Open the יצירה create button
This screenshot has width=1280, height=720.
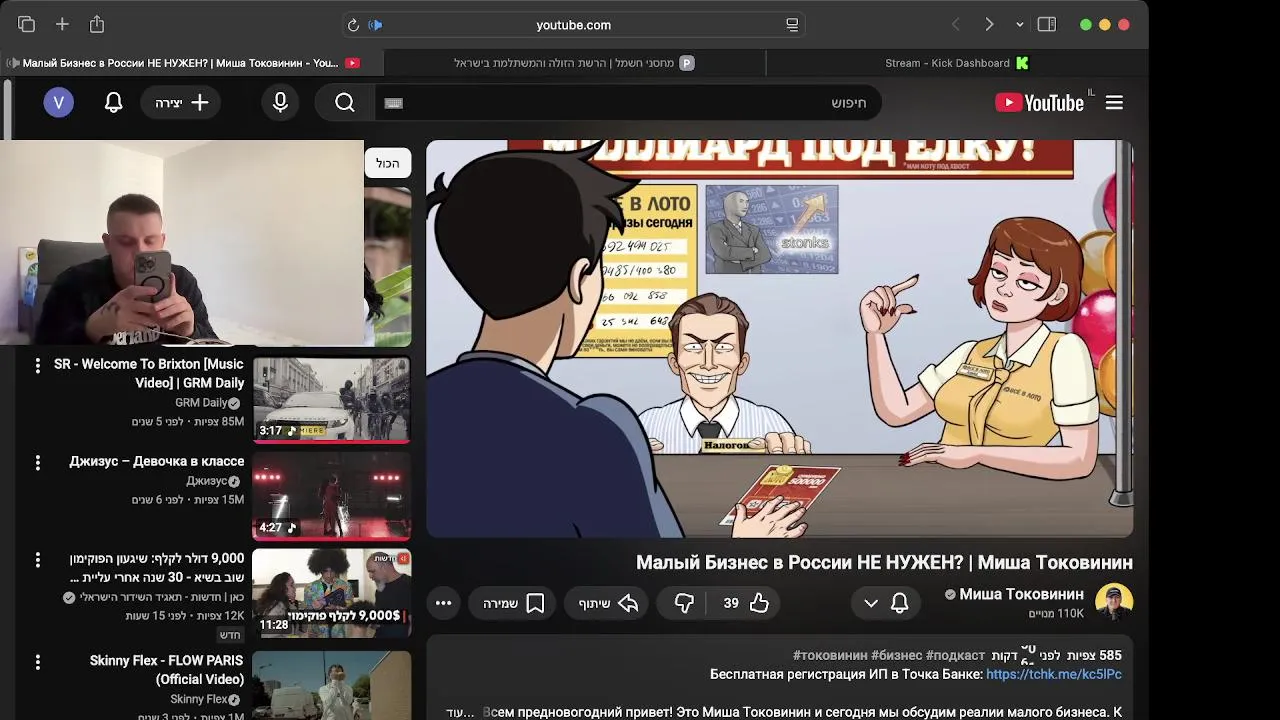click(x=181, y=103)
